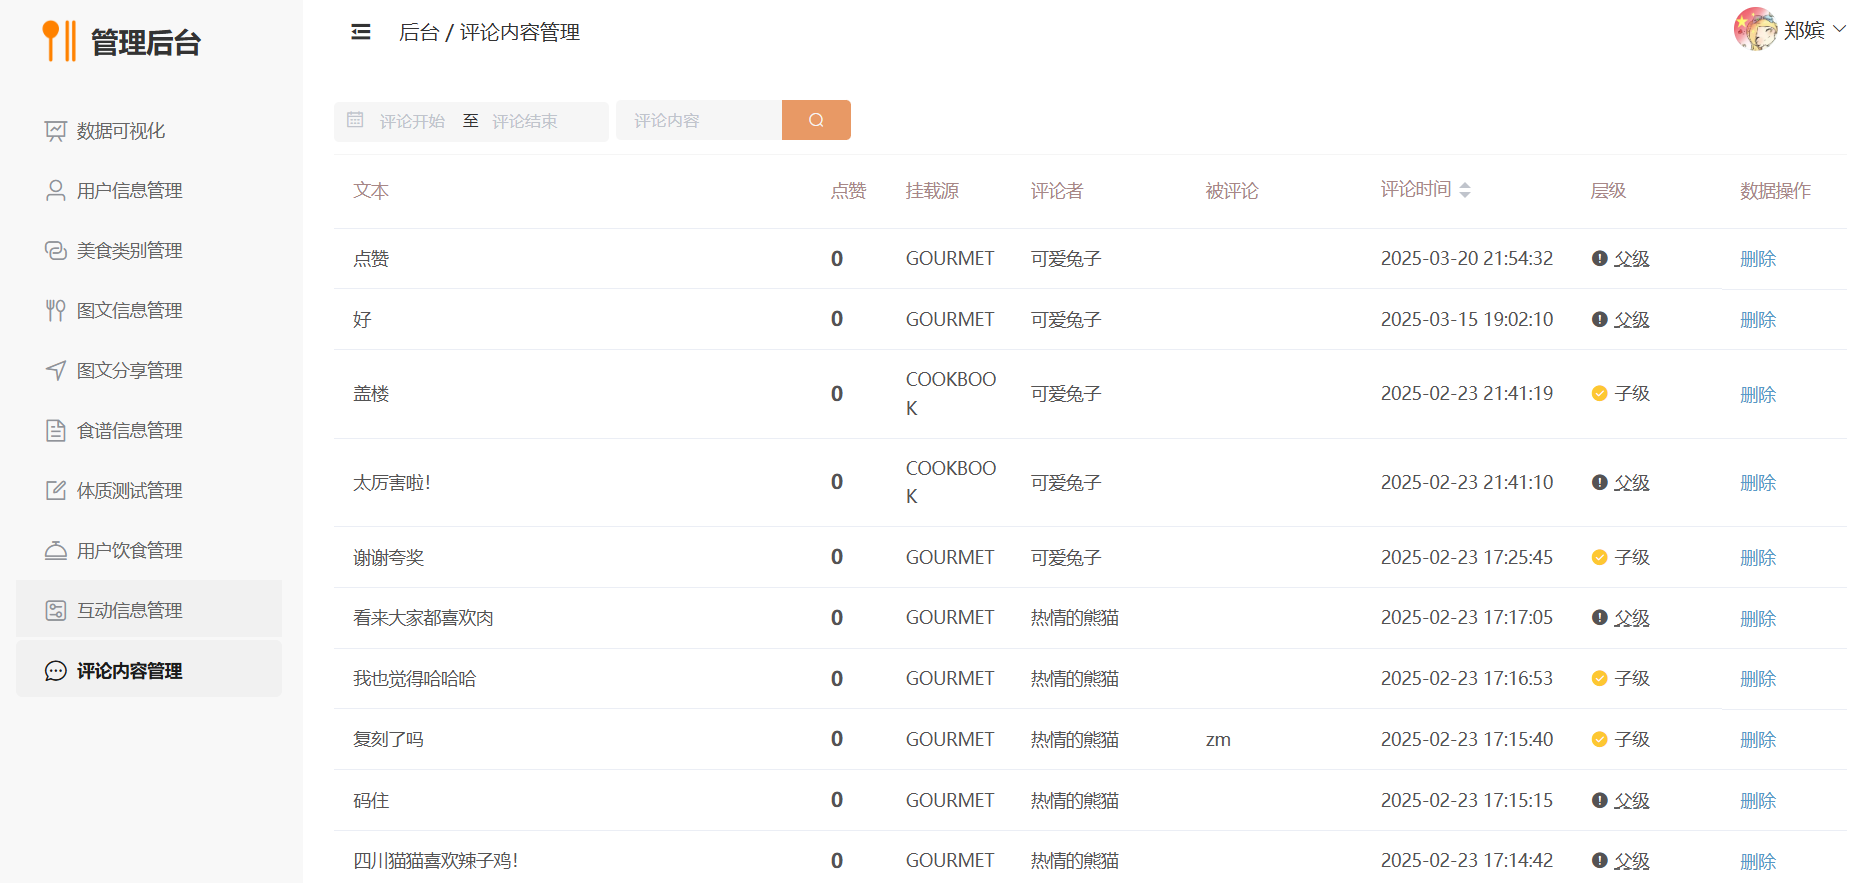Sort by 评论时间 using sort arrows

1465,190
